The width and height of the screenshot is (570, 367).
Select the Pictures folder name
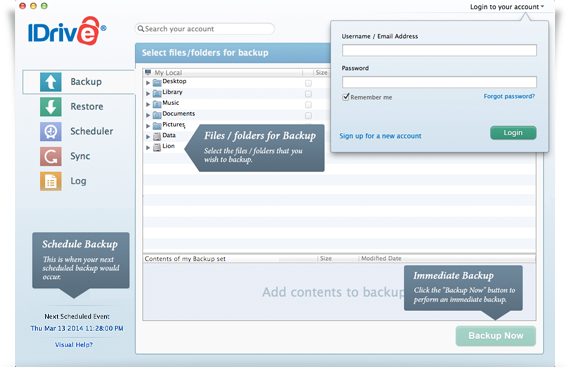click(x=174, y=125)
